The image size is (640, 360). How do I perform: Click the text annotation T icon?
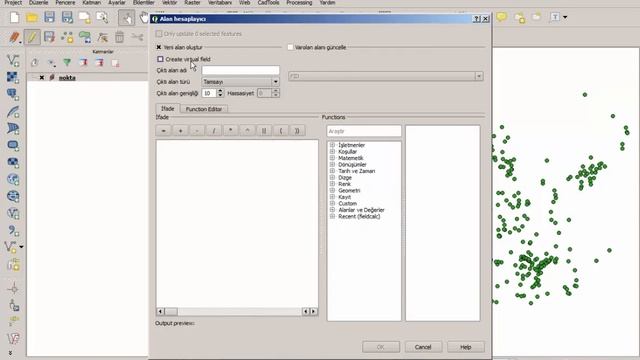coord(556,17)
